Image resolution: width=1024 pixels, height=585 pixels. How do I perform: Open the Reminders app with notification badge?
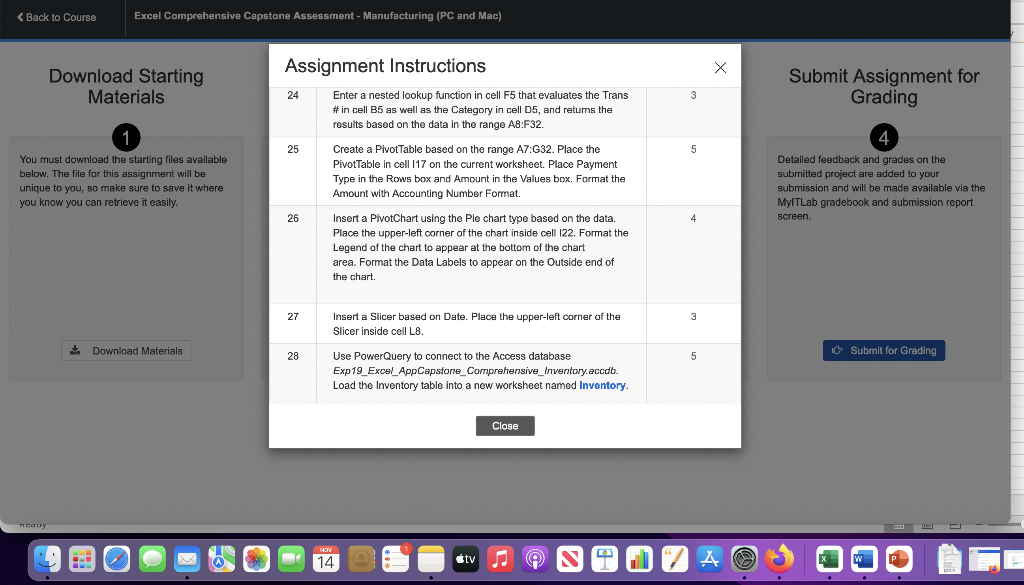pyautogui.click(x=396, y=559)
